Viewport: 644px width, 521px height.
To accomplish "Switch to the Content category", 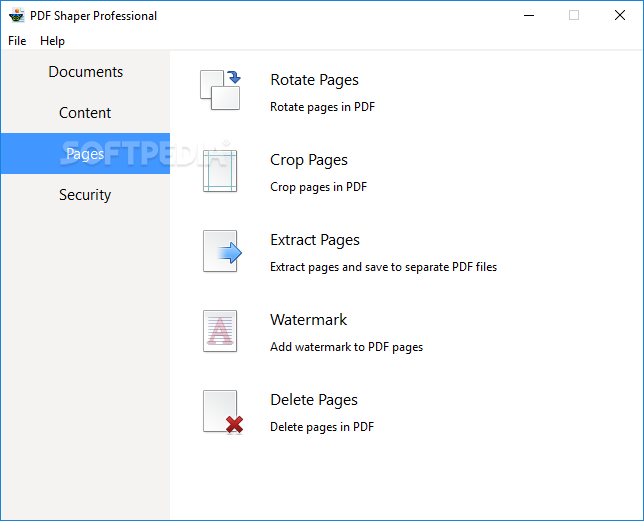I will click(x=85, y=112).
